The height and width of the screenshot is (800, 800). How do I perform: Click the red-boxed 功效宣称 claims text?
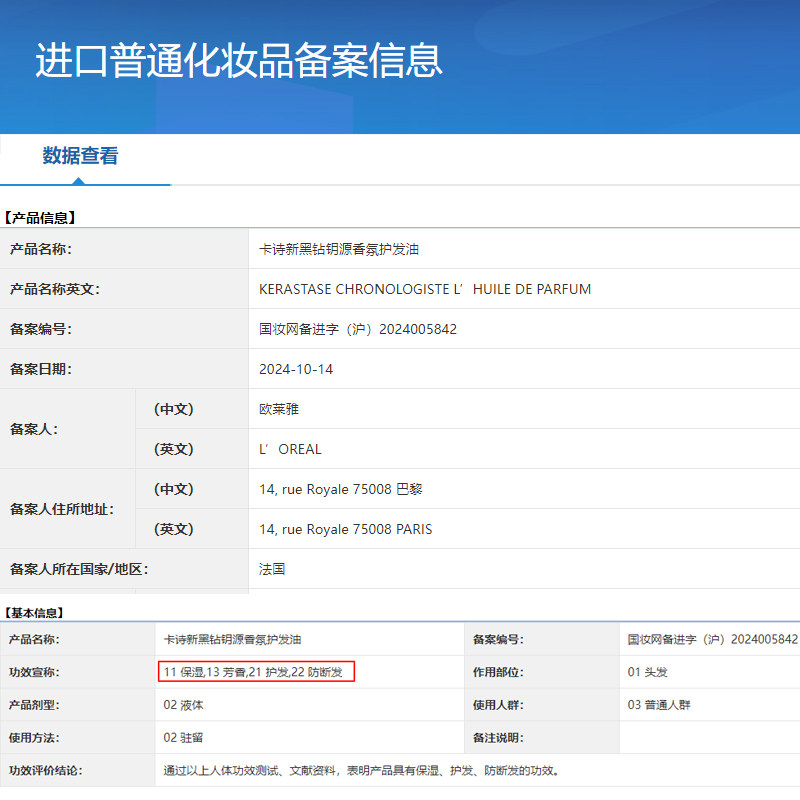point(256,671)
